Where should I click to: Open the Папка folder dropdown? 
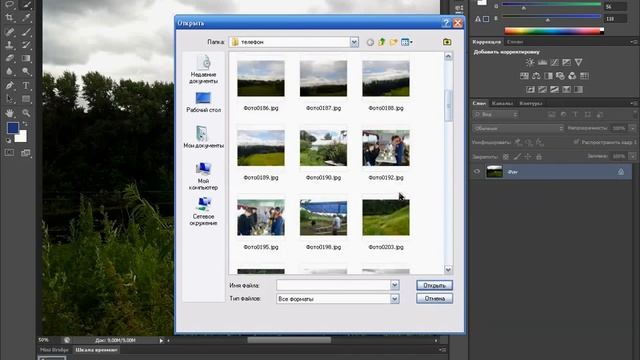[x=354, y=42]
